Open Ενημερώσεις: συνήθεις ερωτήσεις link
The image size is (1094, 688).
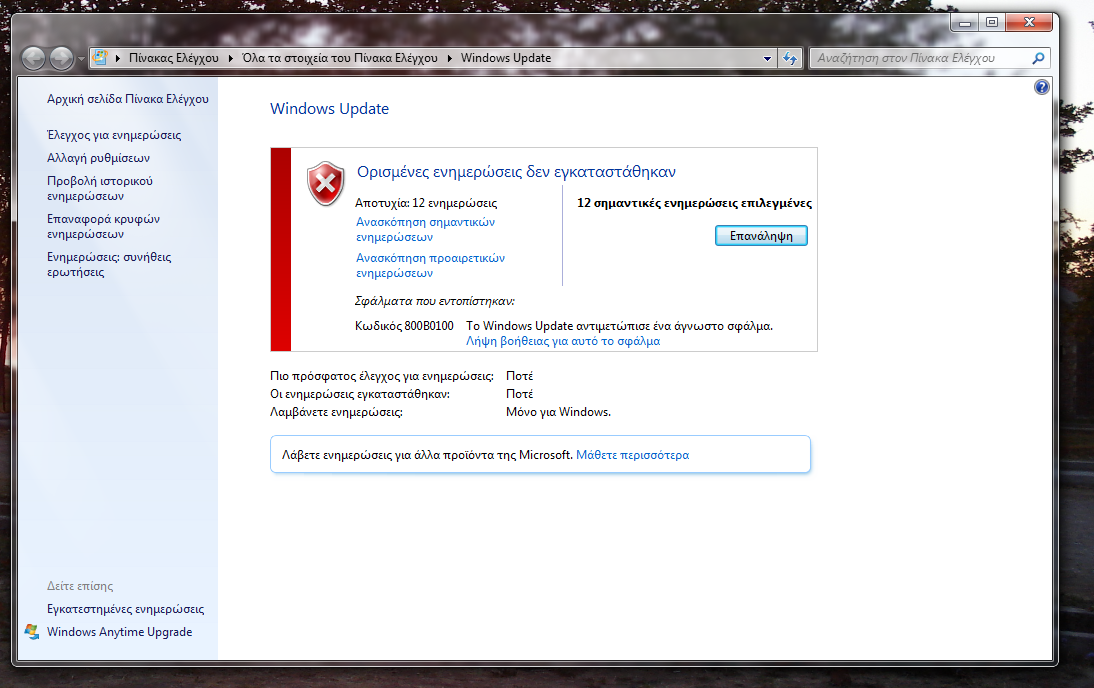pos(109,264)
